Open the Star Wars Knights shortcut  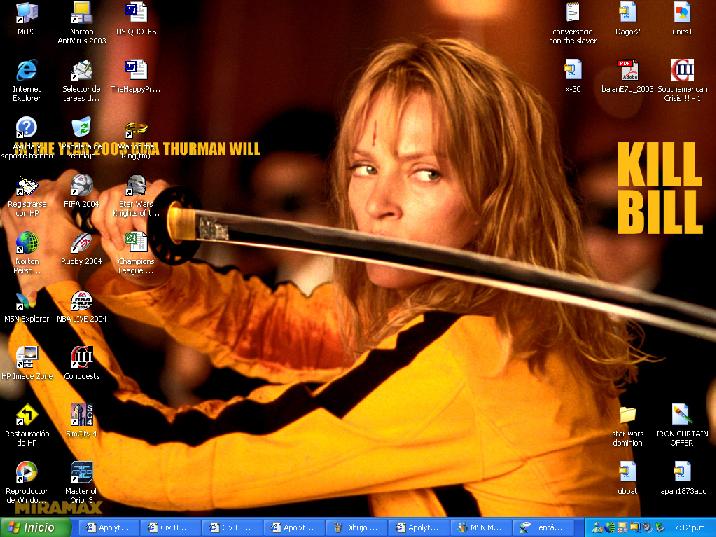[135, 186]
